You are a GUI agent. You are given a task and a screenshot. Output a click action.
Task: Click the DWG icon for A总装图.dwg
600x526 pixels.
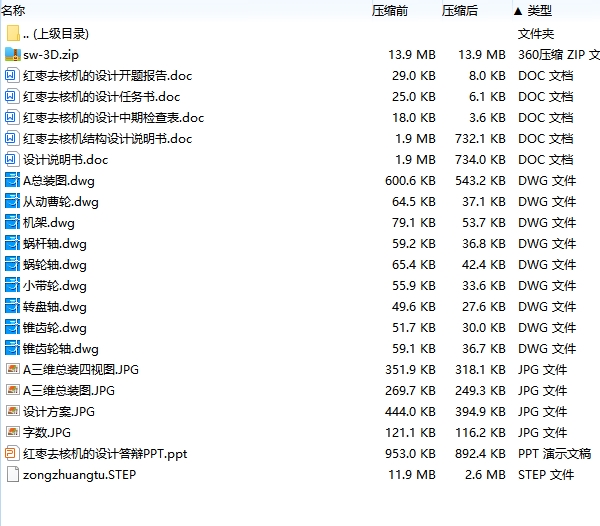click(12, 180)
